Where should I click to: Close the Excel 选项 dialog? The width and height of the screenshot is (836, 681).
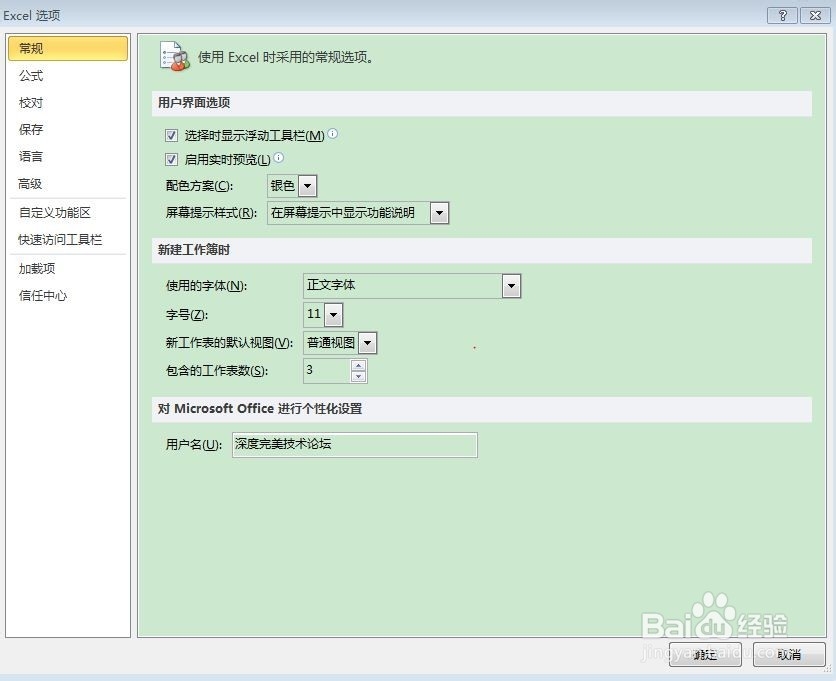pyautogui.click(x=815, y=15)
